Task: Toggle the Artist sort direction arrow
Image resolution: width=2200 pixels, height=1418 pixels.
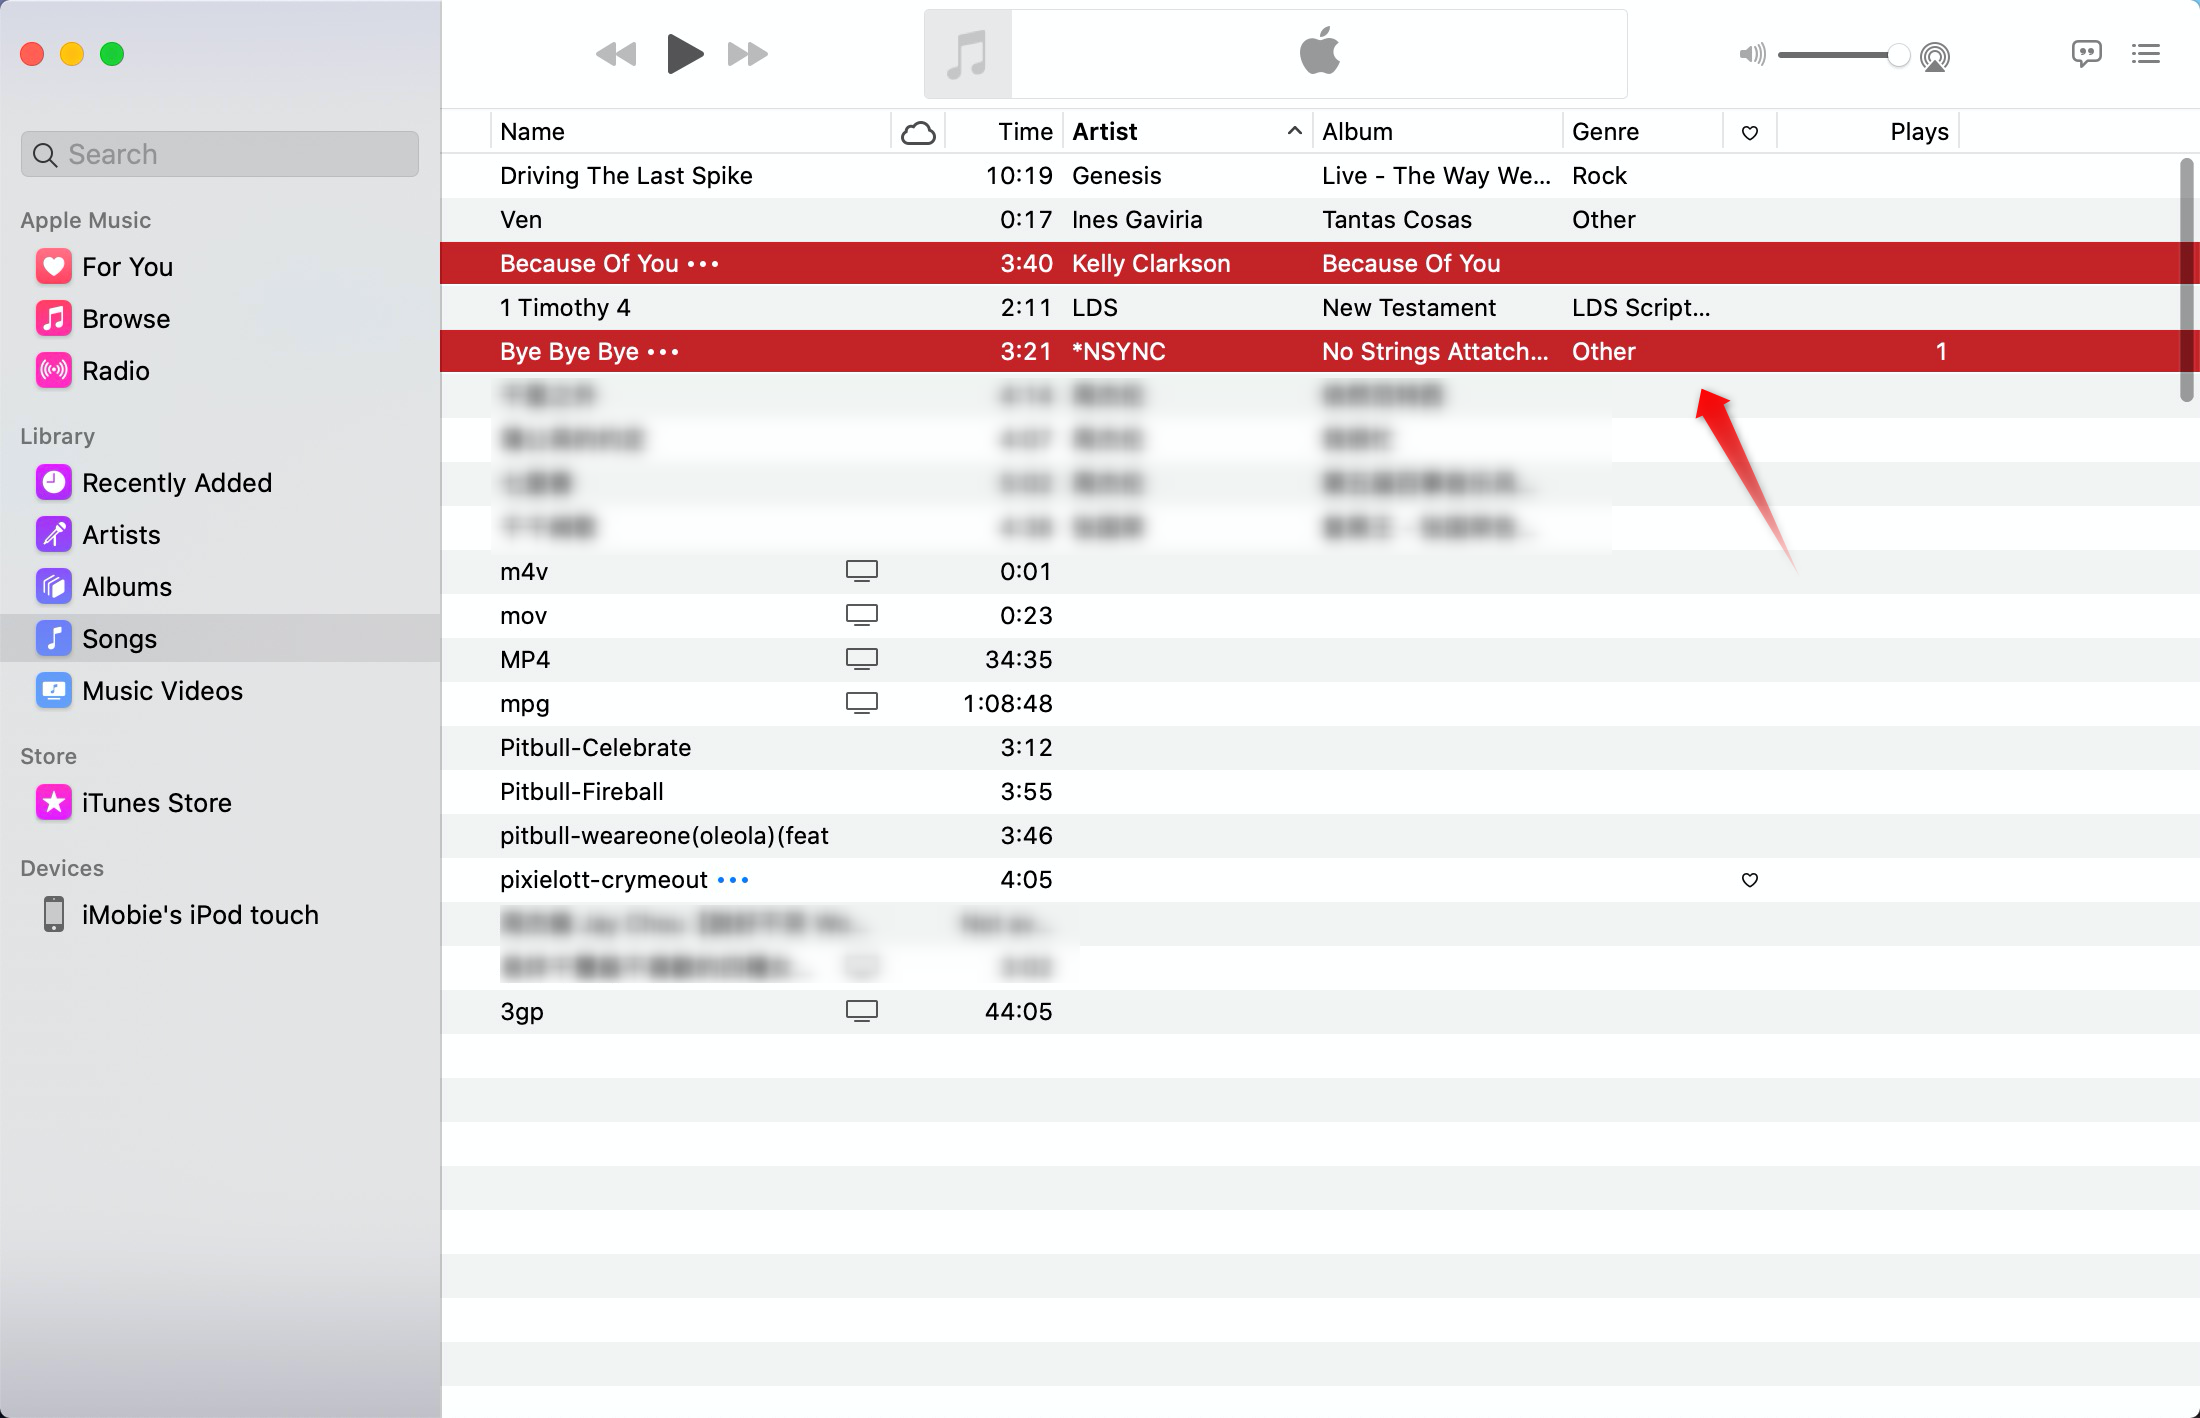Action: point(1294,131)
